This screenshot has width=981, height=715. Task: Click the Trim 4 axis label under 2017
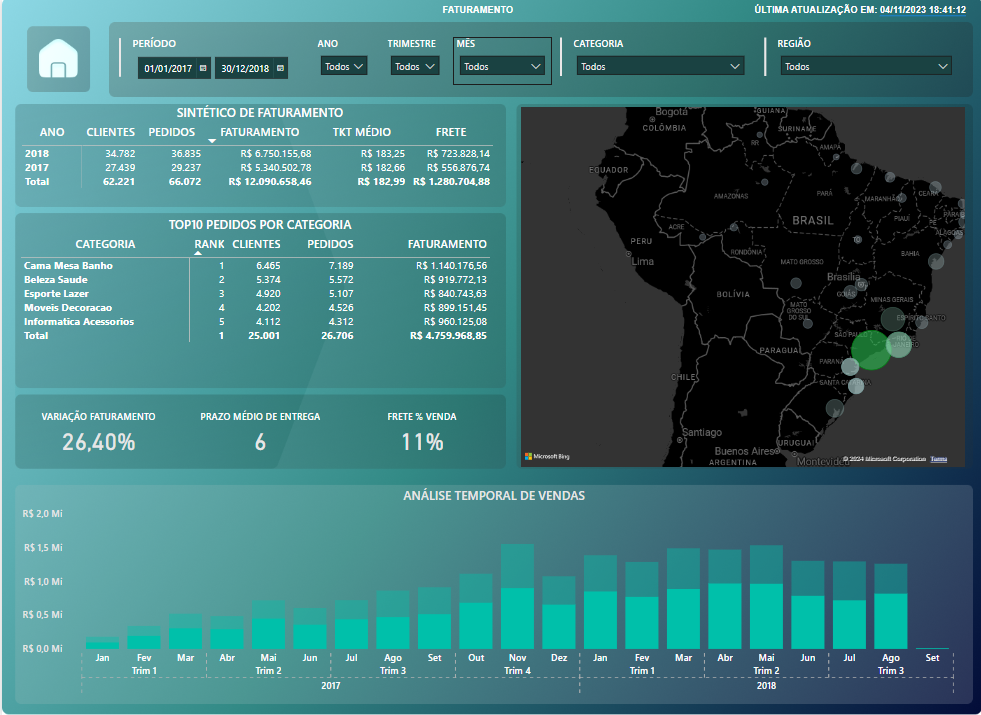[x=517, y=671]
